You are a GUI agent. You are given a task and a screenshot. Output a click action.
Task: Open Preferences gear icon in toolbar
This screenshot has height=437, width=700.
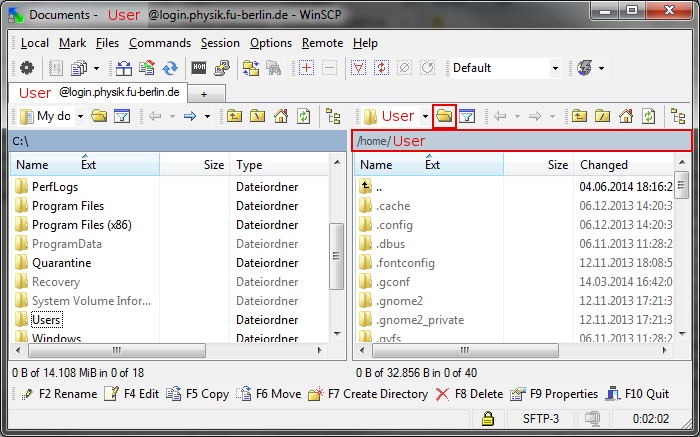coord(27,68)
